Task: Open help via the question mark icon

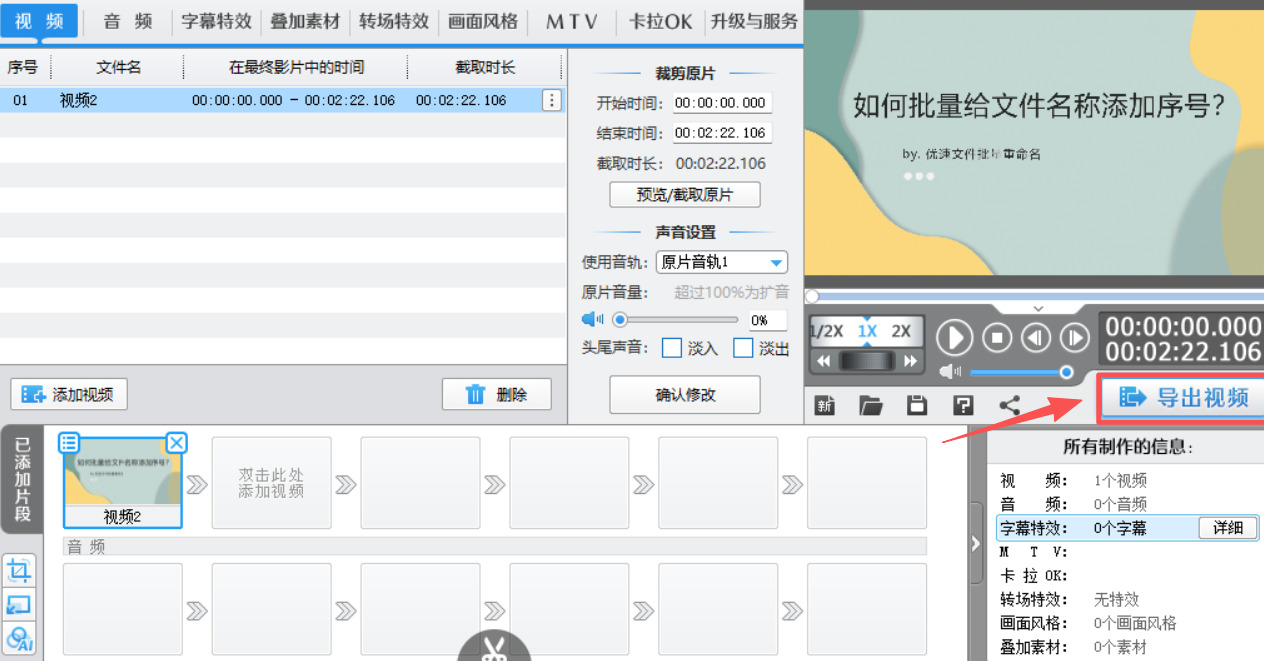Action: click(x=962, y=405)
